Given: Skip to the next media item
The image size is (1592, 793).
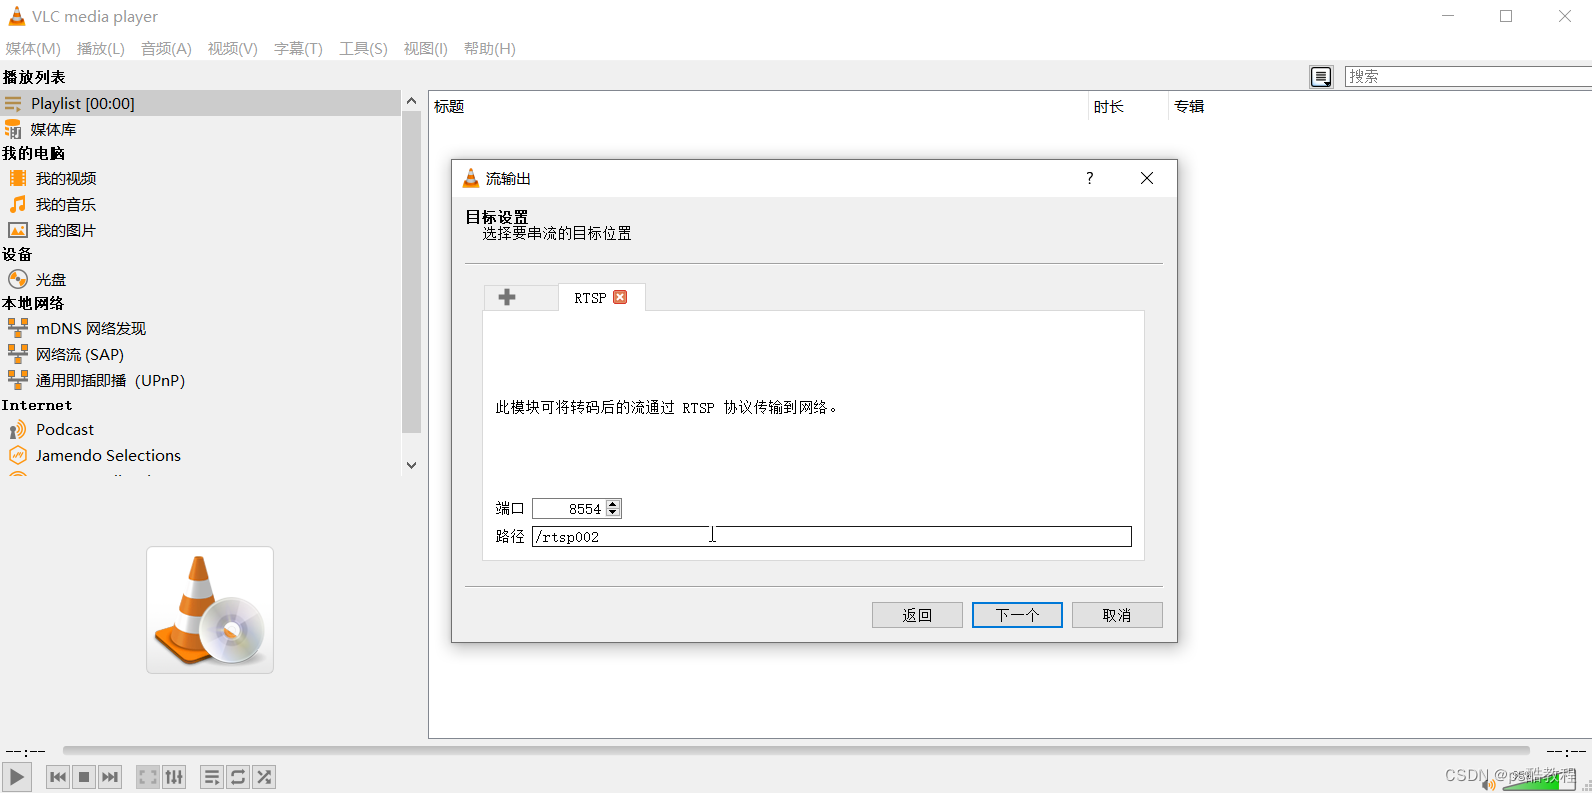Looking at the screenshot, I should 110,777.
